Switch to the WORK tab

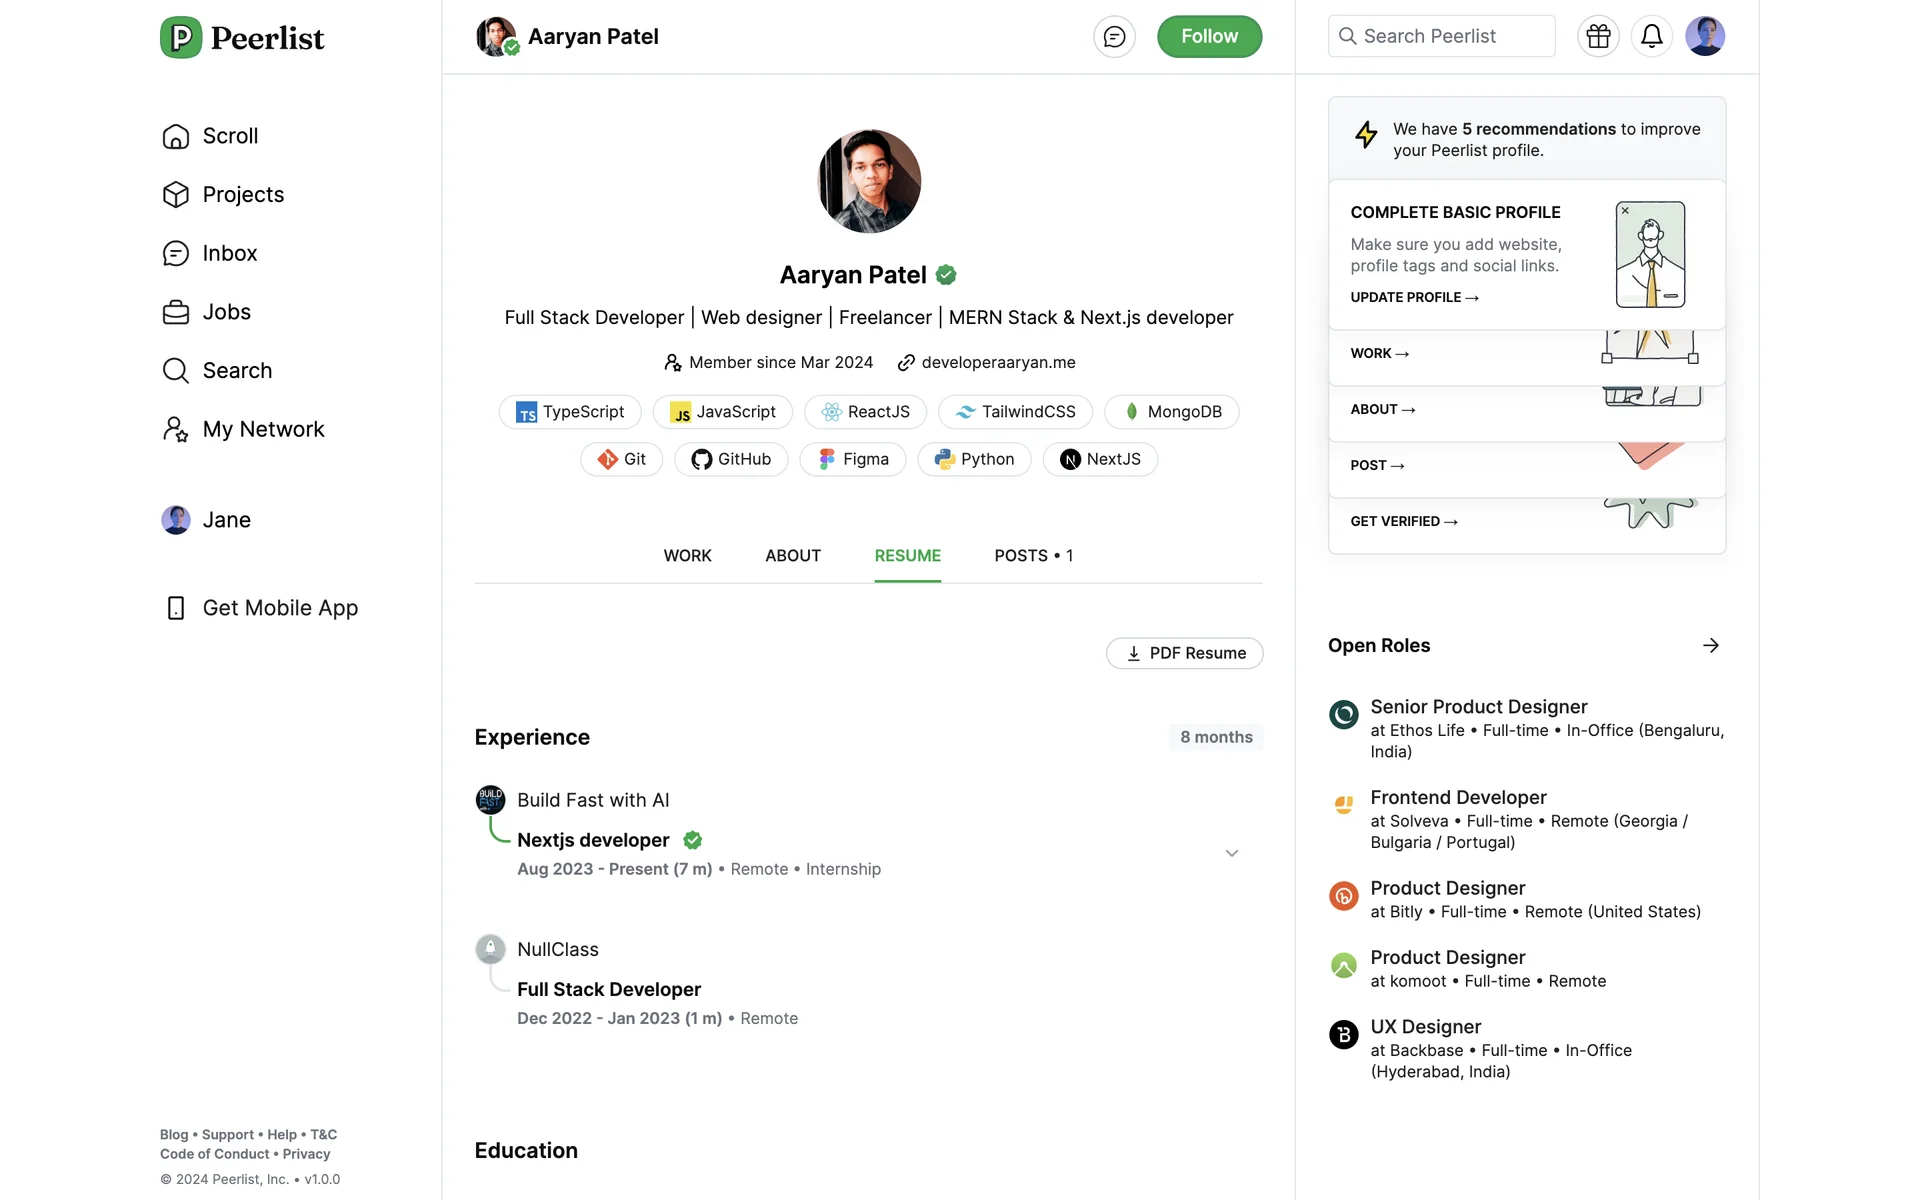coord(687,556)
